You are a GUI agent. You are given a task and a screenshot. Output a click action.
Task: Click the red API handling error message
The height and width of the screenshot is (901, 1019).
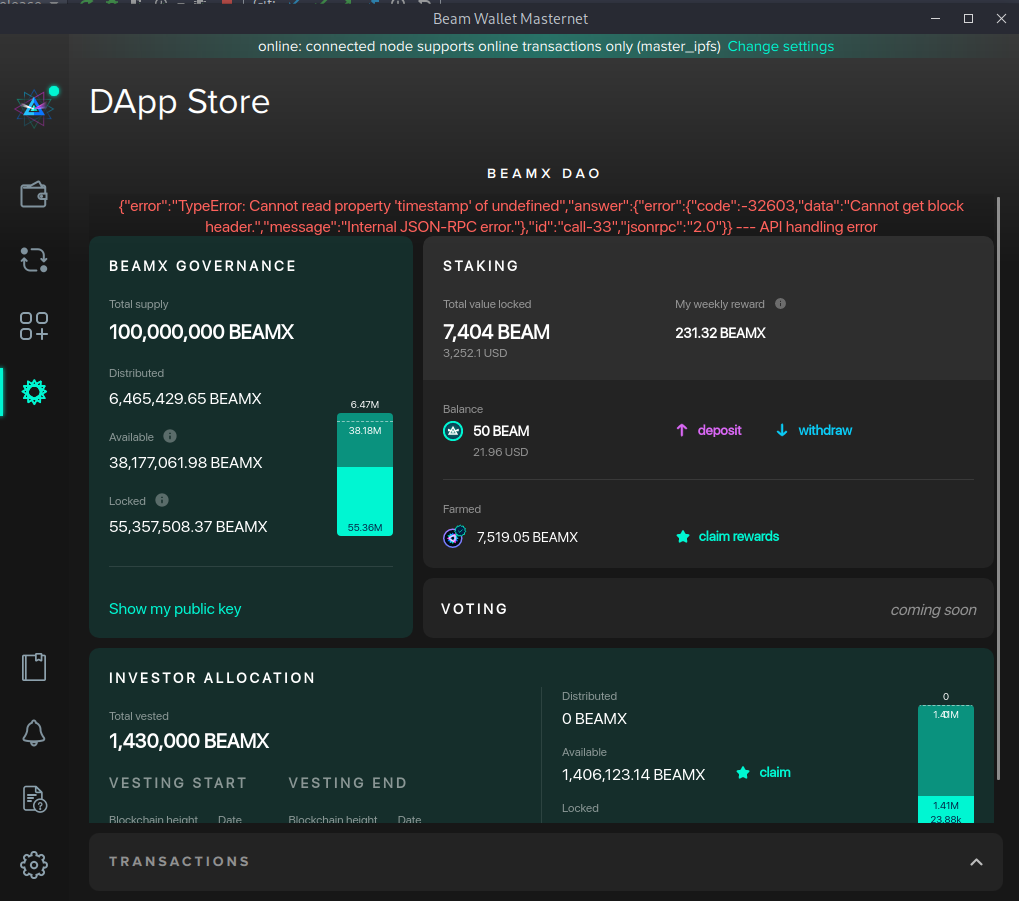(541, 216)
